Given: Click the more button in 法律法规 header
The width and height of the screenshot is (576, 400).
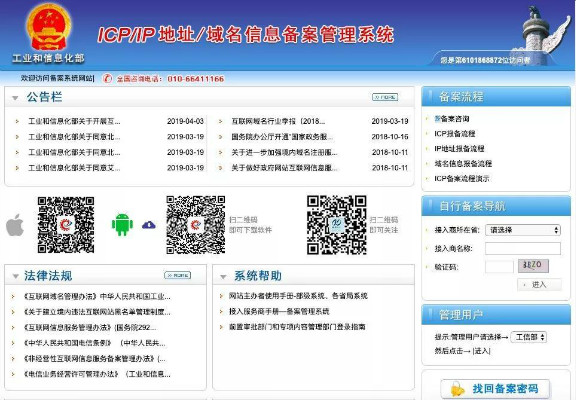Looking at the screenshot, I should (177, 275).
